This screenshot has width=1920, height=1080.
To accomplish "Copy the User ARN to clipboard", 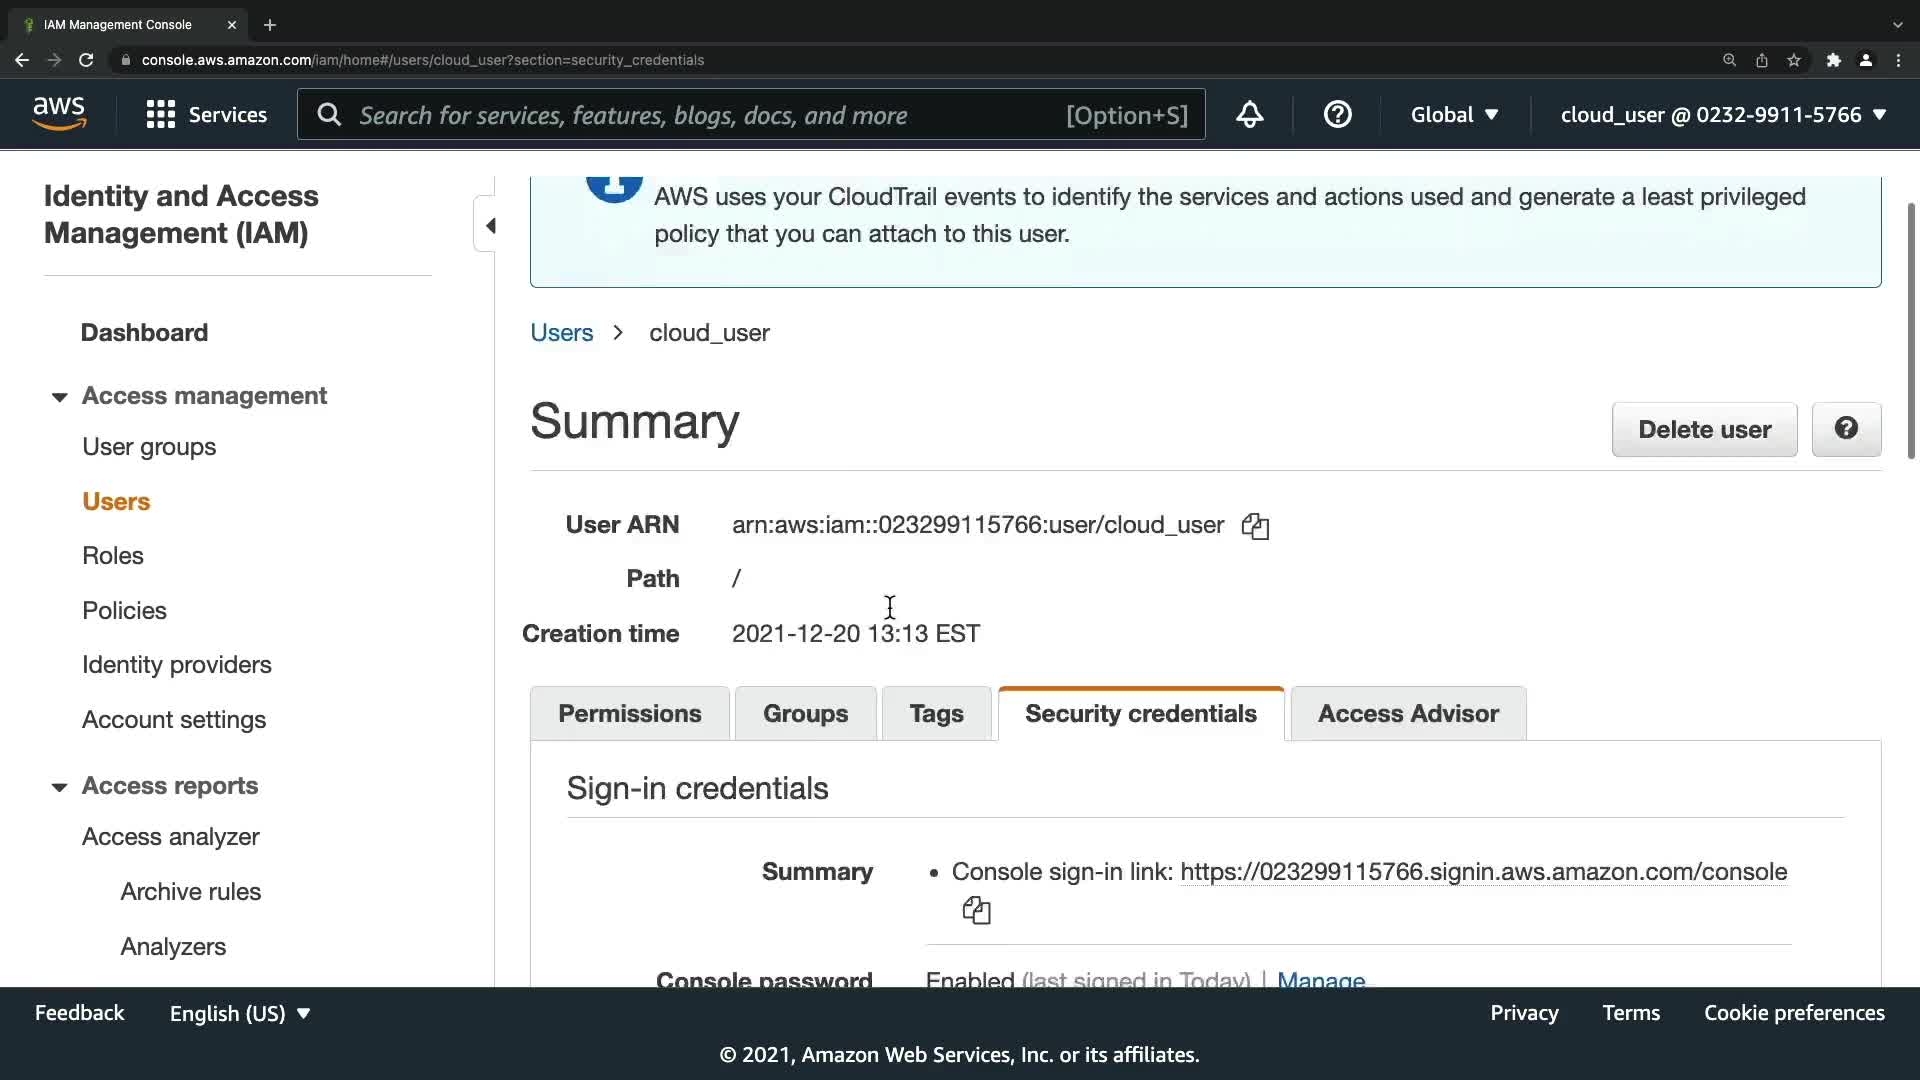I will pyautogui.click(x=1255, y=526).
